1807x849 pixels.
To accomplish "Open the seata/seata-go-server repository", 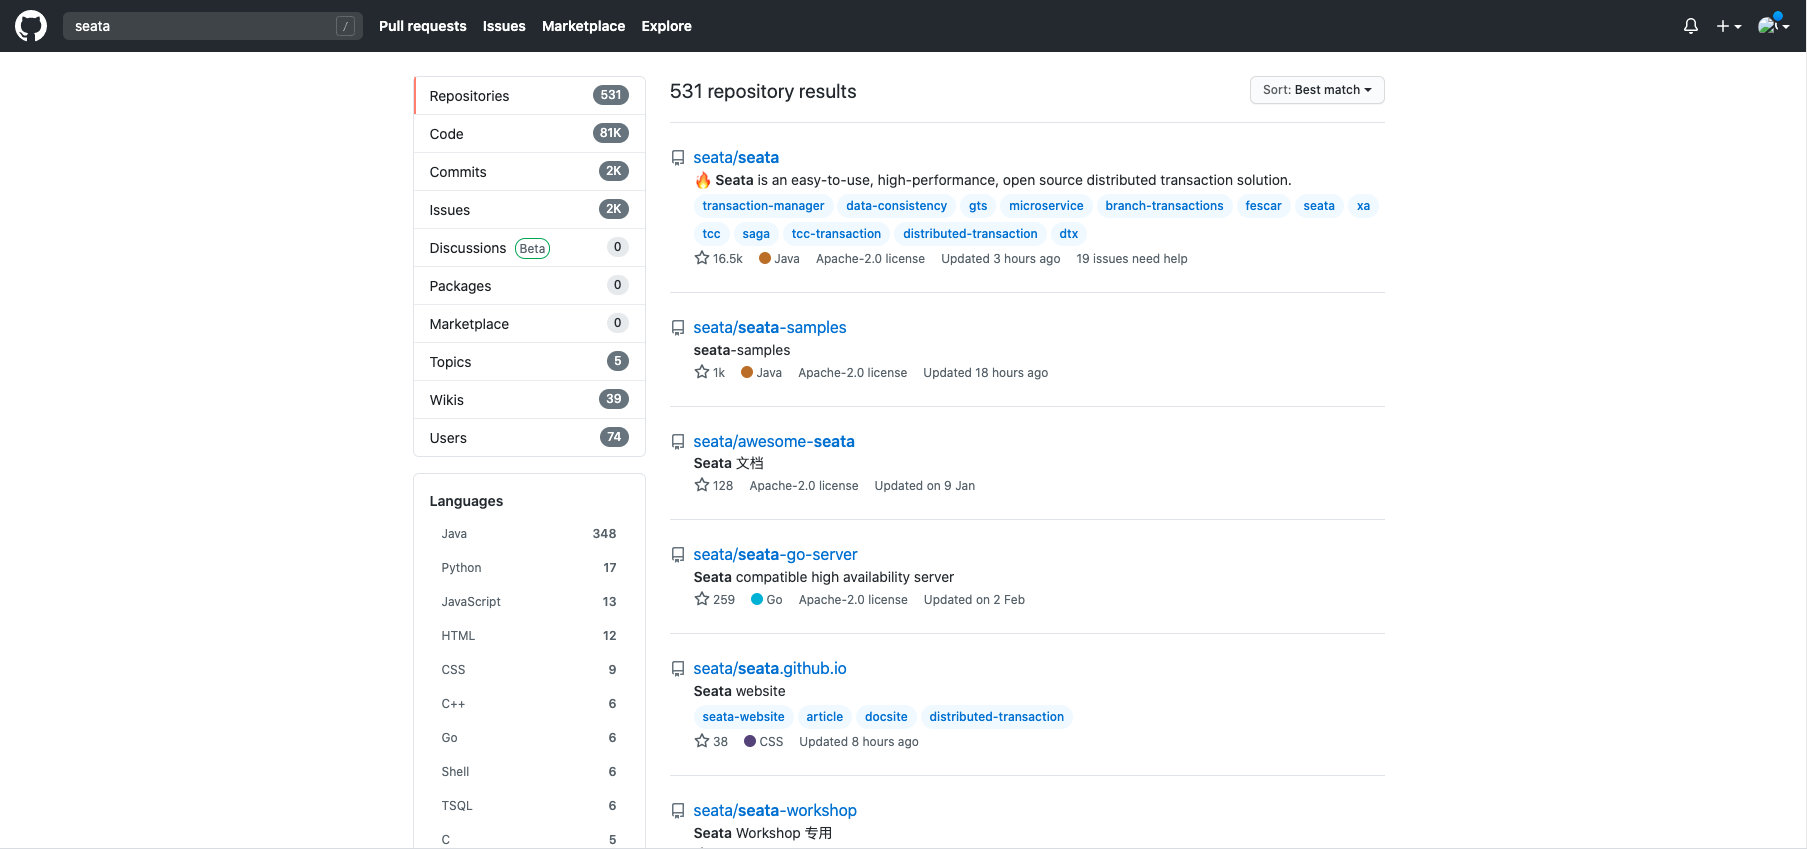I will coord(775,554).
